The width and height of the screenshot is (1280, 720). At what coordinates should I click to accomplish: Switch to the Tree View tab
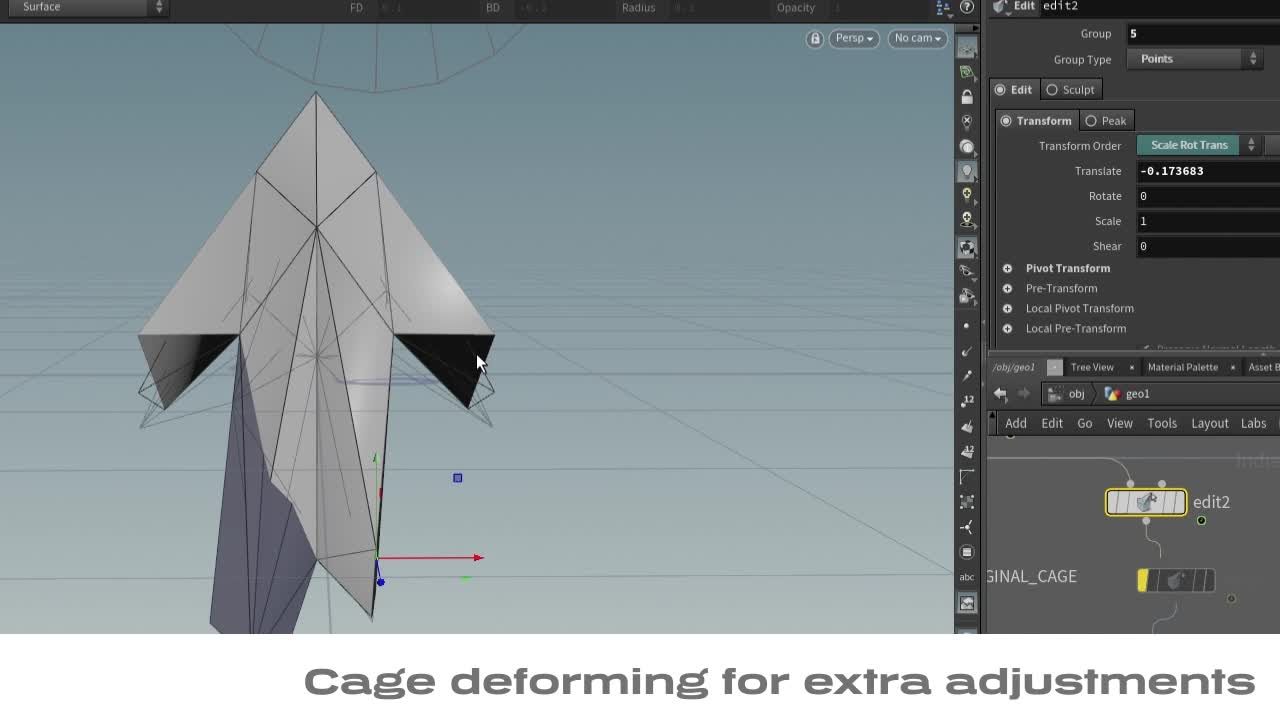(x=1092, y=367)
